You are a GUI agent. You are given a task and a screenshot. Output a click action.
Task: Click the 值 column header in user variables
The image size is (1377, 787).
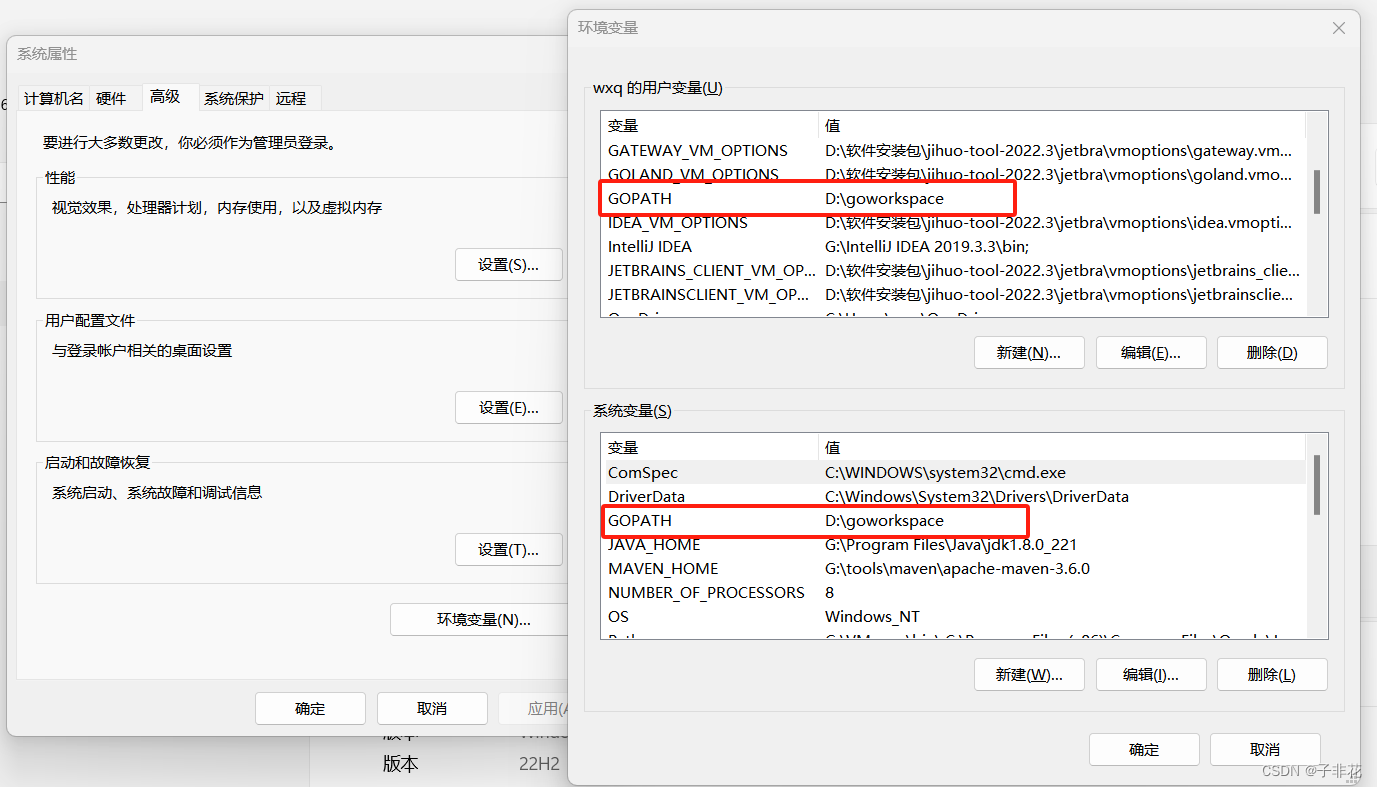[1062, 125]
